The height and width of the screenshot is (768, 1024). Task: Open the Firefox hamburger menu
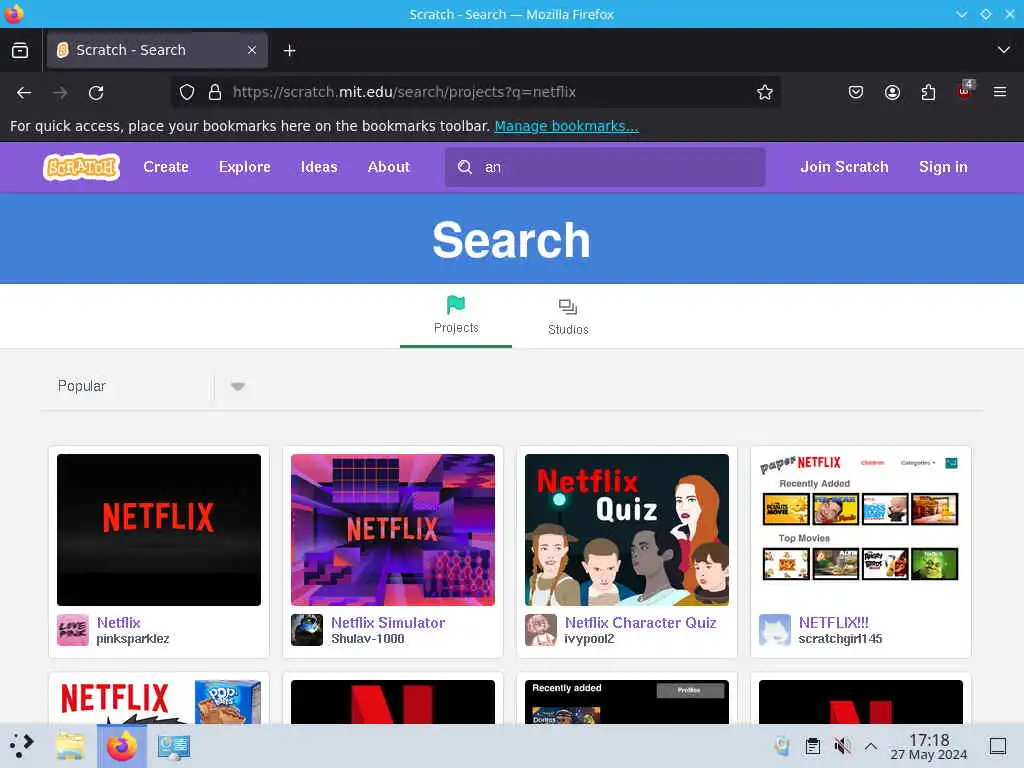point(1000,92)
